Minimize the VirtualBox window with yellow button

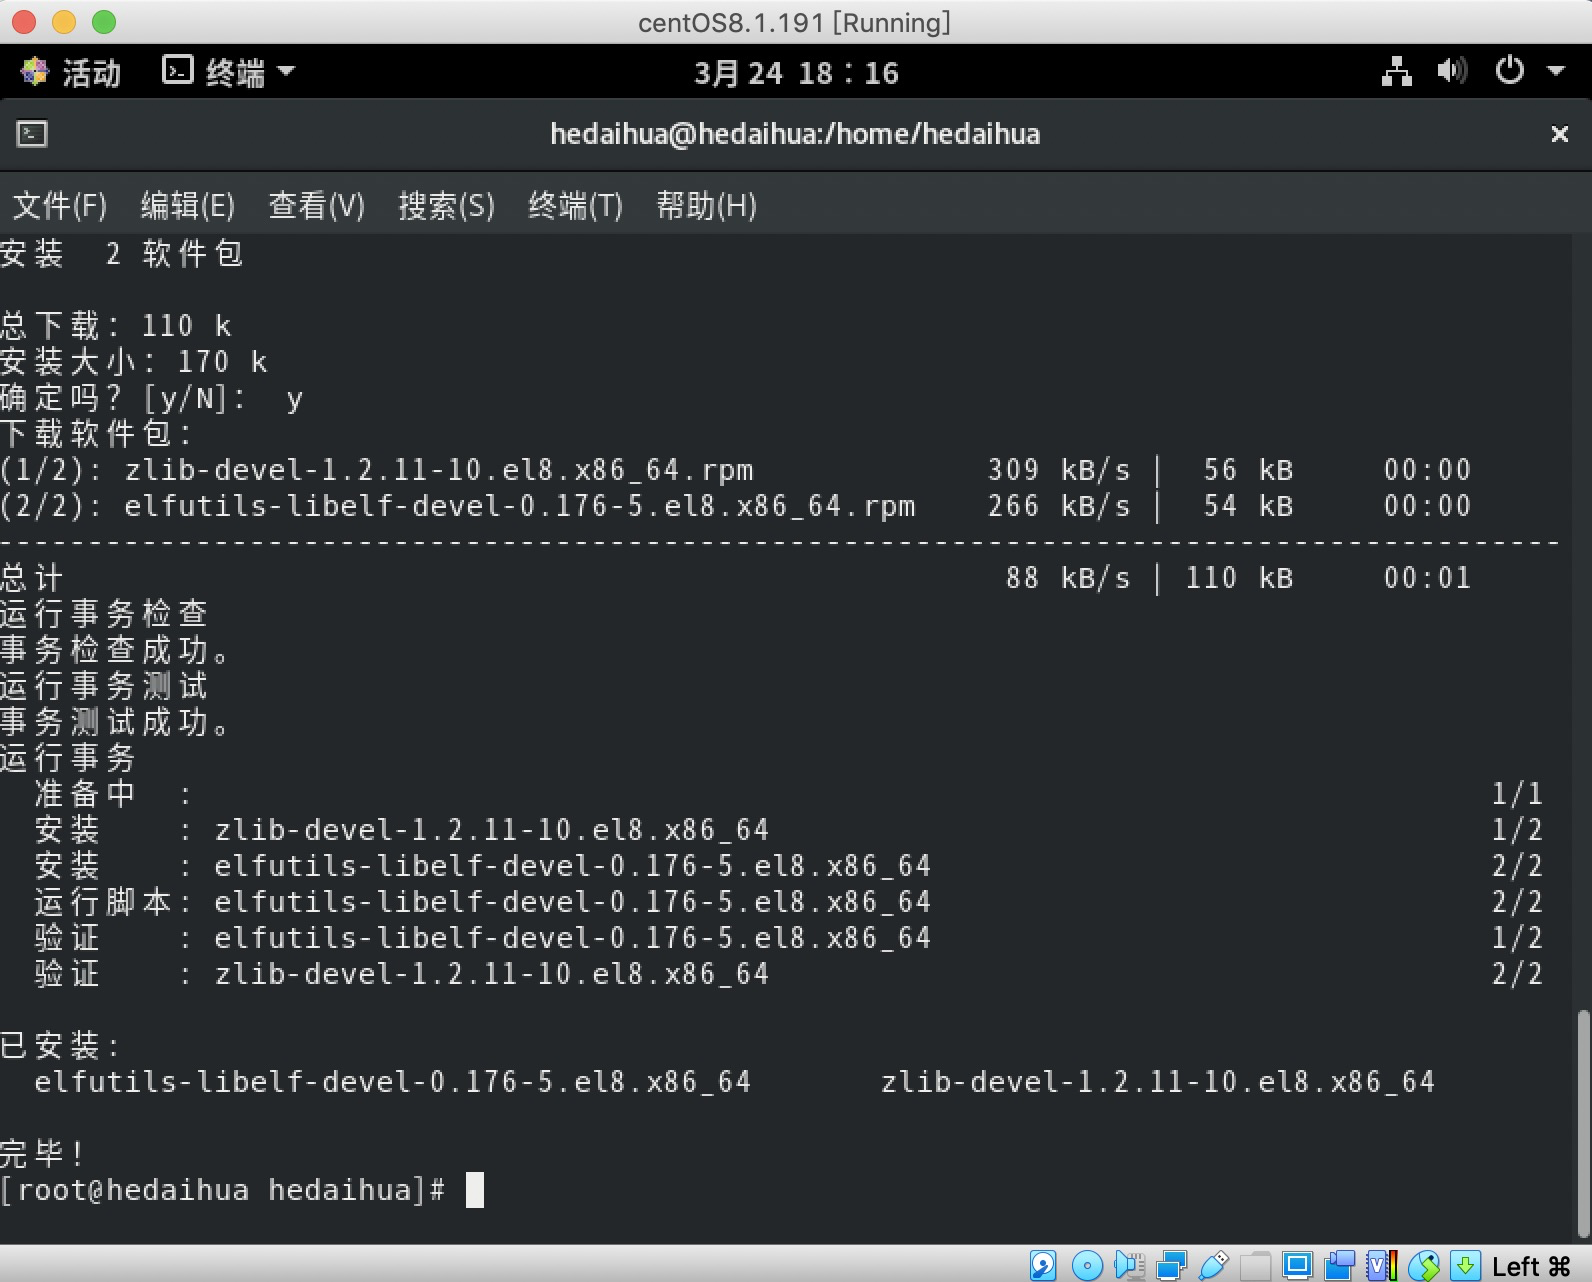tap(64, 22)
